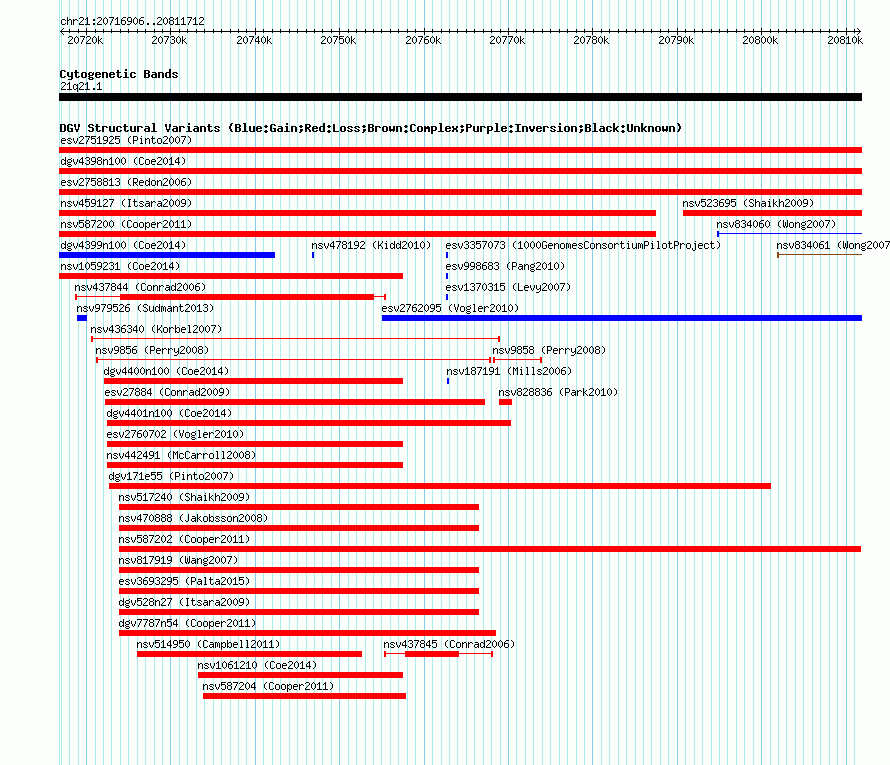Click nsv442491 (McCarroll2008) label
Viewport: 890px width, 765px height.
click(181, 455)
